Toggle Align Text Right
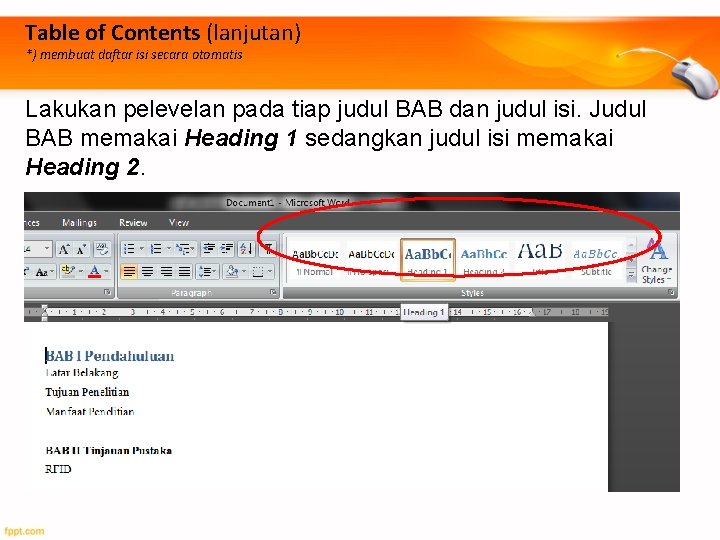The width and height of the screenshot is (720, 540). 166,272
